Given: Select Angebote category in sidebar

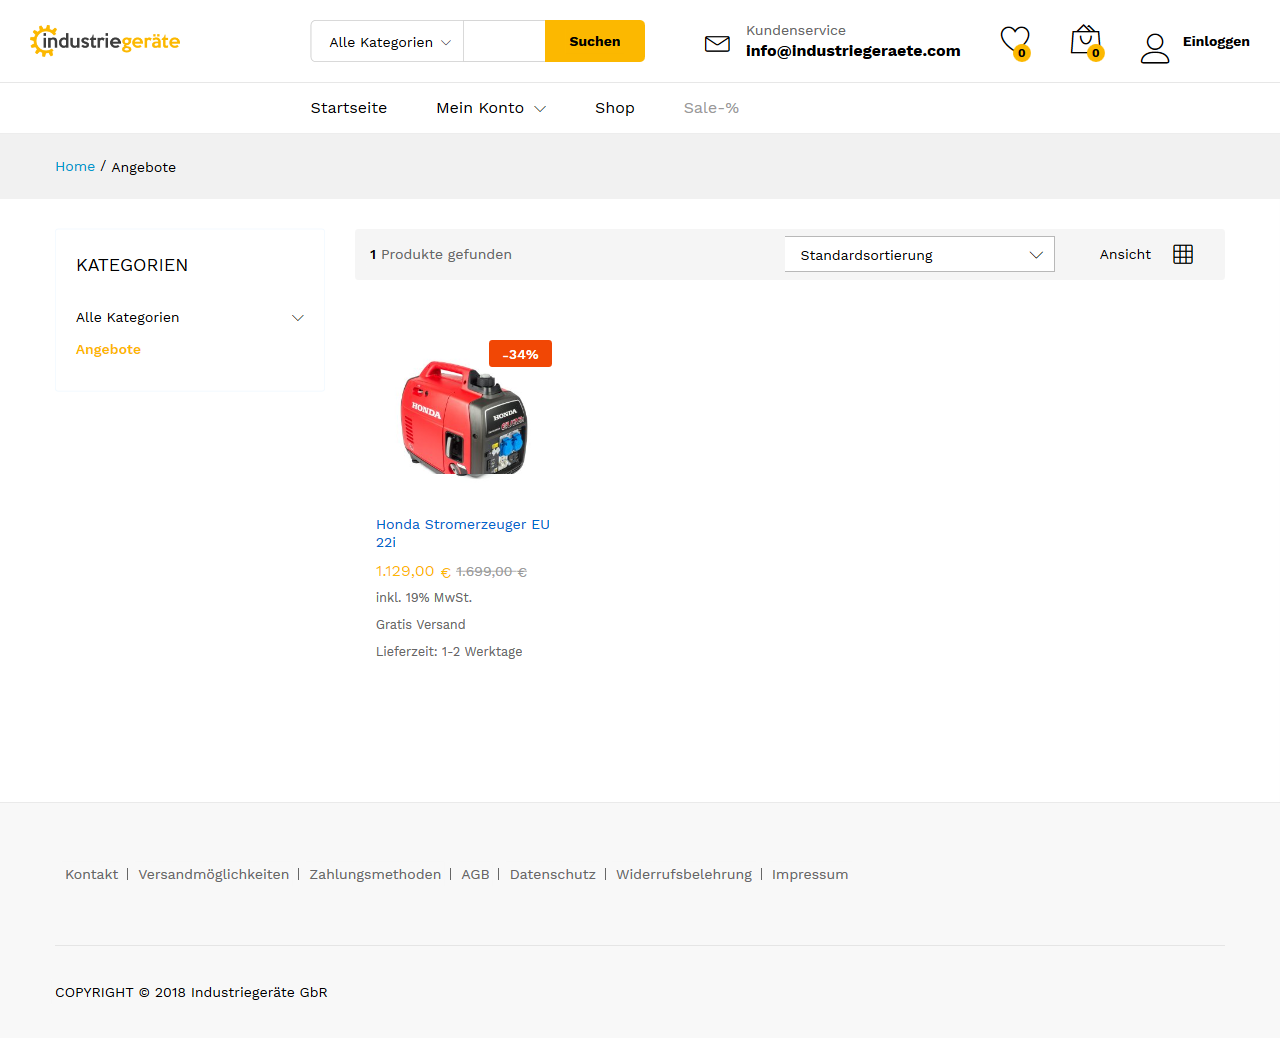Looking at the screenshot, I should tap(108, 349).
